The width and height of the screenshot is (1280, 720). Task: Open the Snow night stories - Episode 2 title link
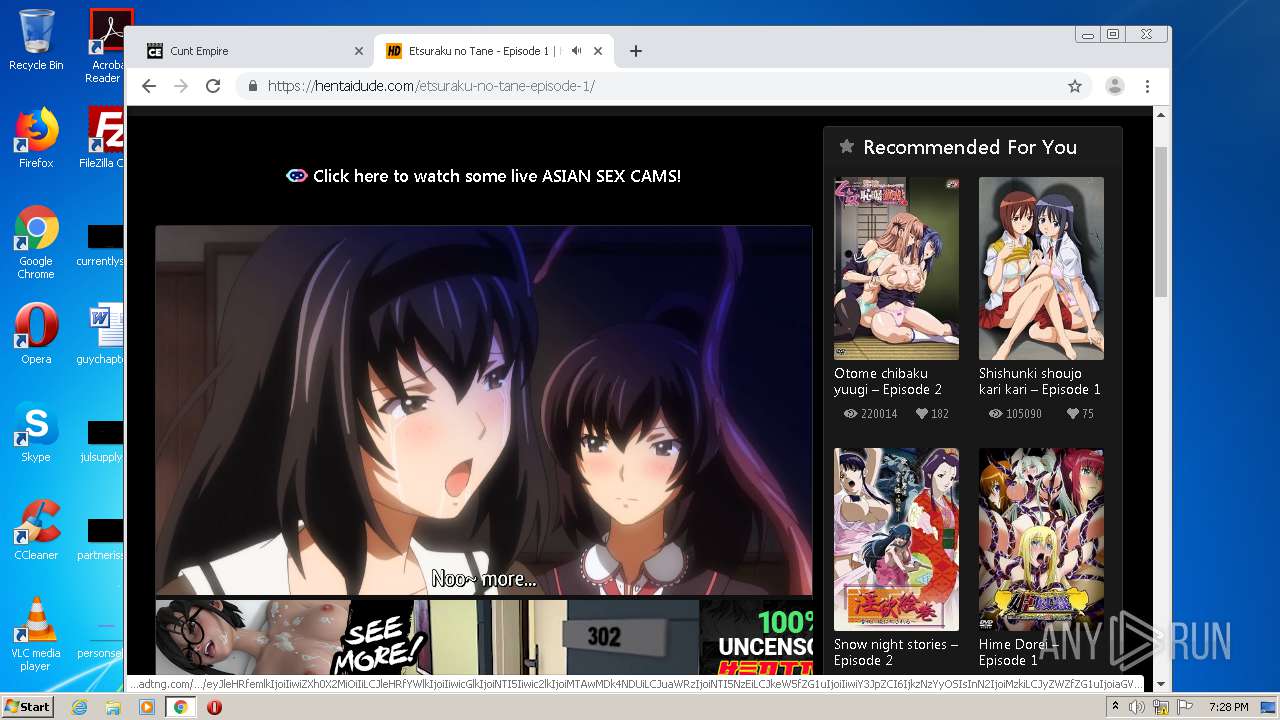(x=896, y=652)
